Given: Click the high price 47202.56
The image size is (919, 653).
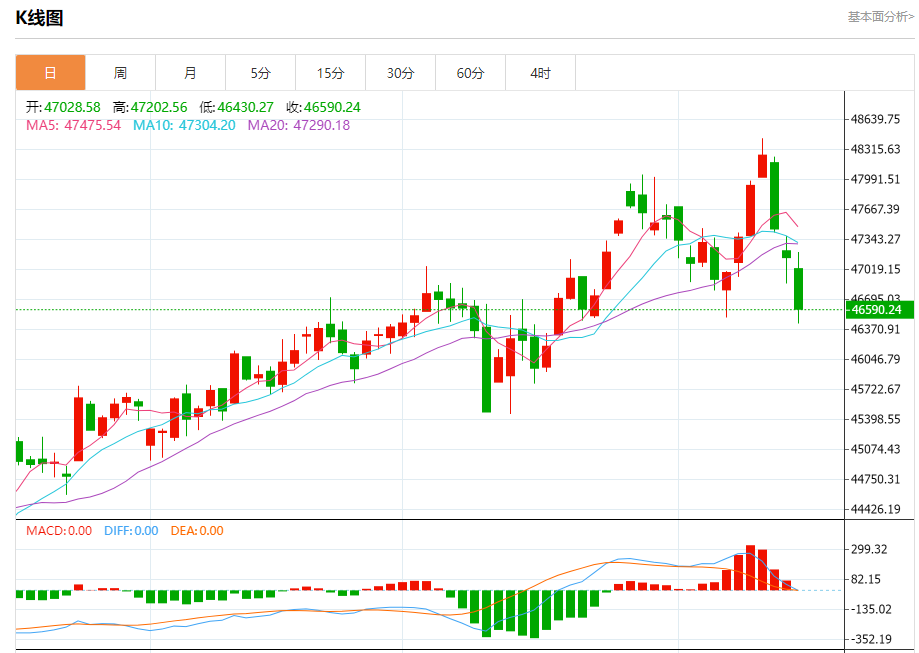Looking at the screenshot, I should 159,107.
